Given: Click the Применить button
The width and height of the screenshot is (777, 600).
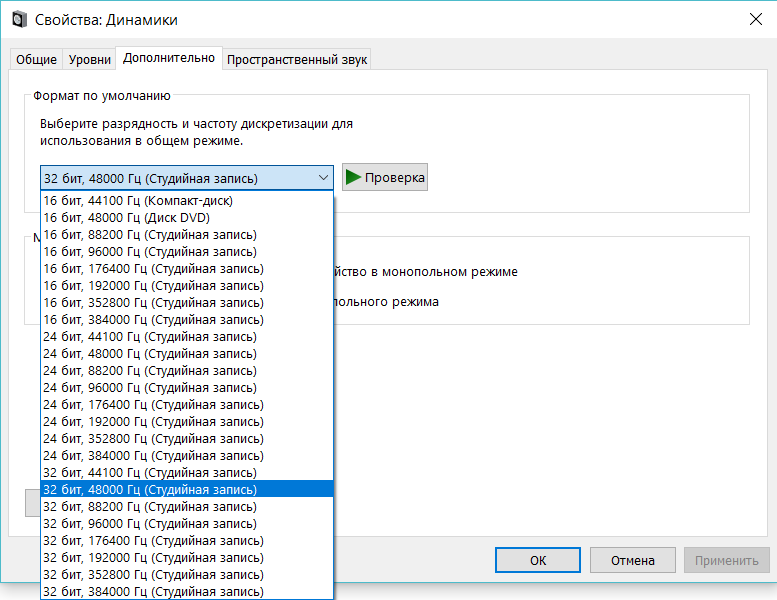Looking at the screenshot, I should 726,560.
